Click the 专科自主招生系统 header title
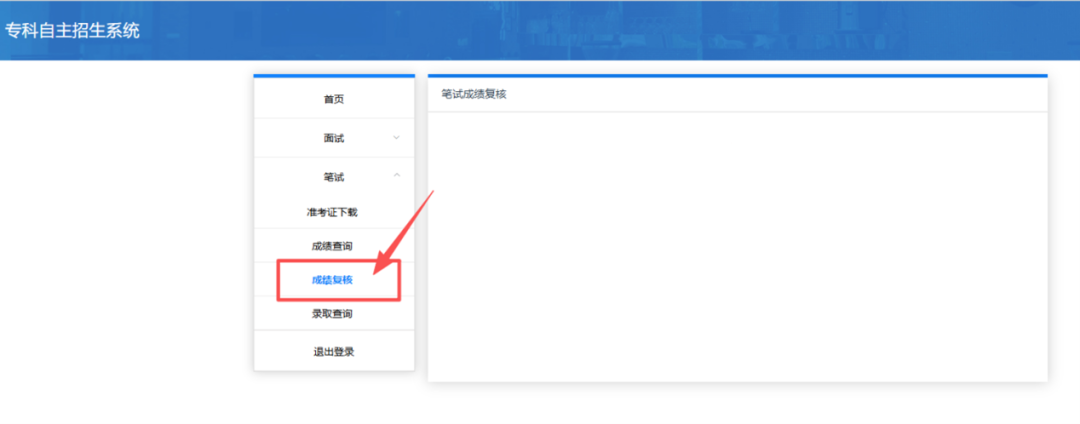1080x424 pixels. pos(72,30)
